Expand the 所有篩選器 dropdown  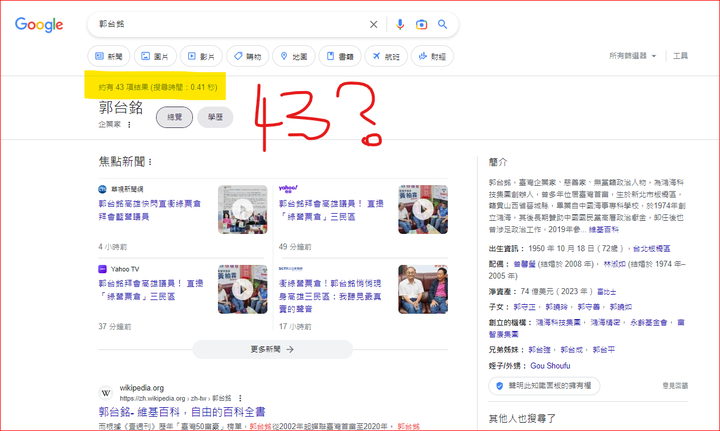tap(633, 56)
